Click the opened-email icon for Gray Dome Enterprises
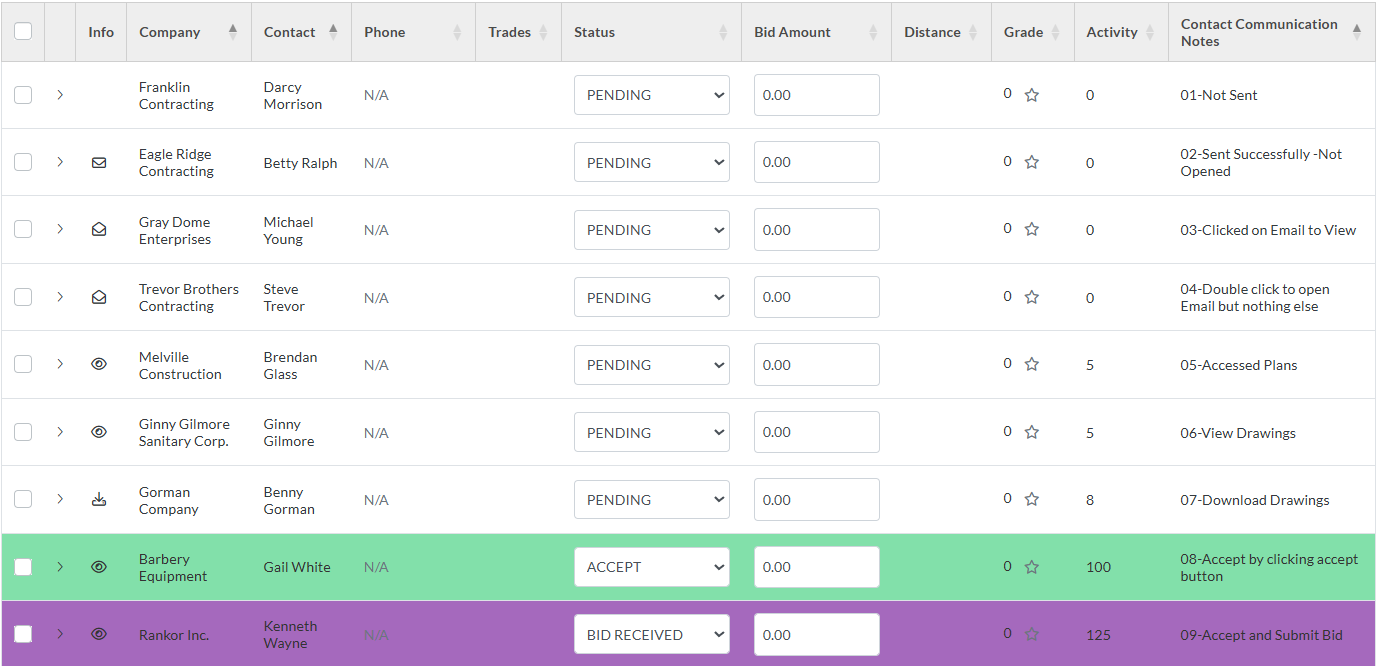This screenshot has width=1379, height=666. tap(99, 230)
